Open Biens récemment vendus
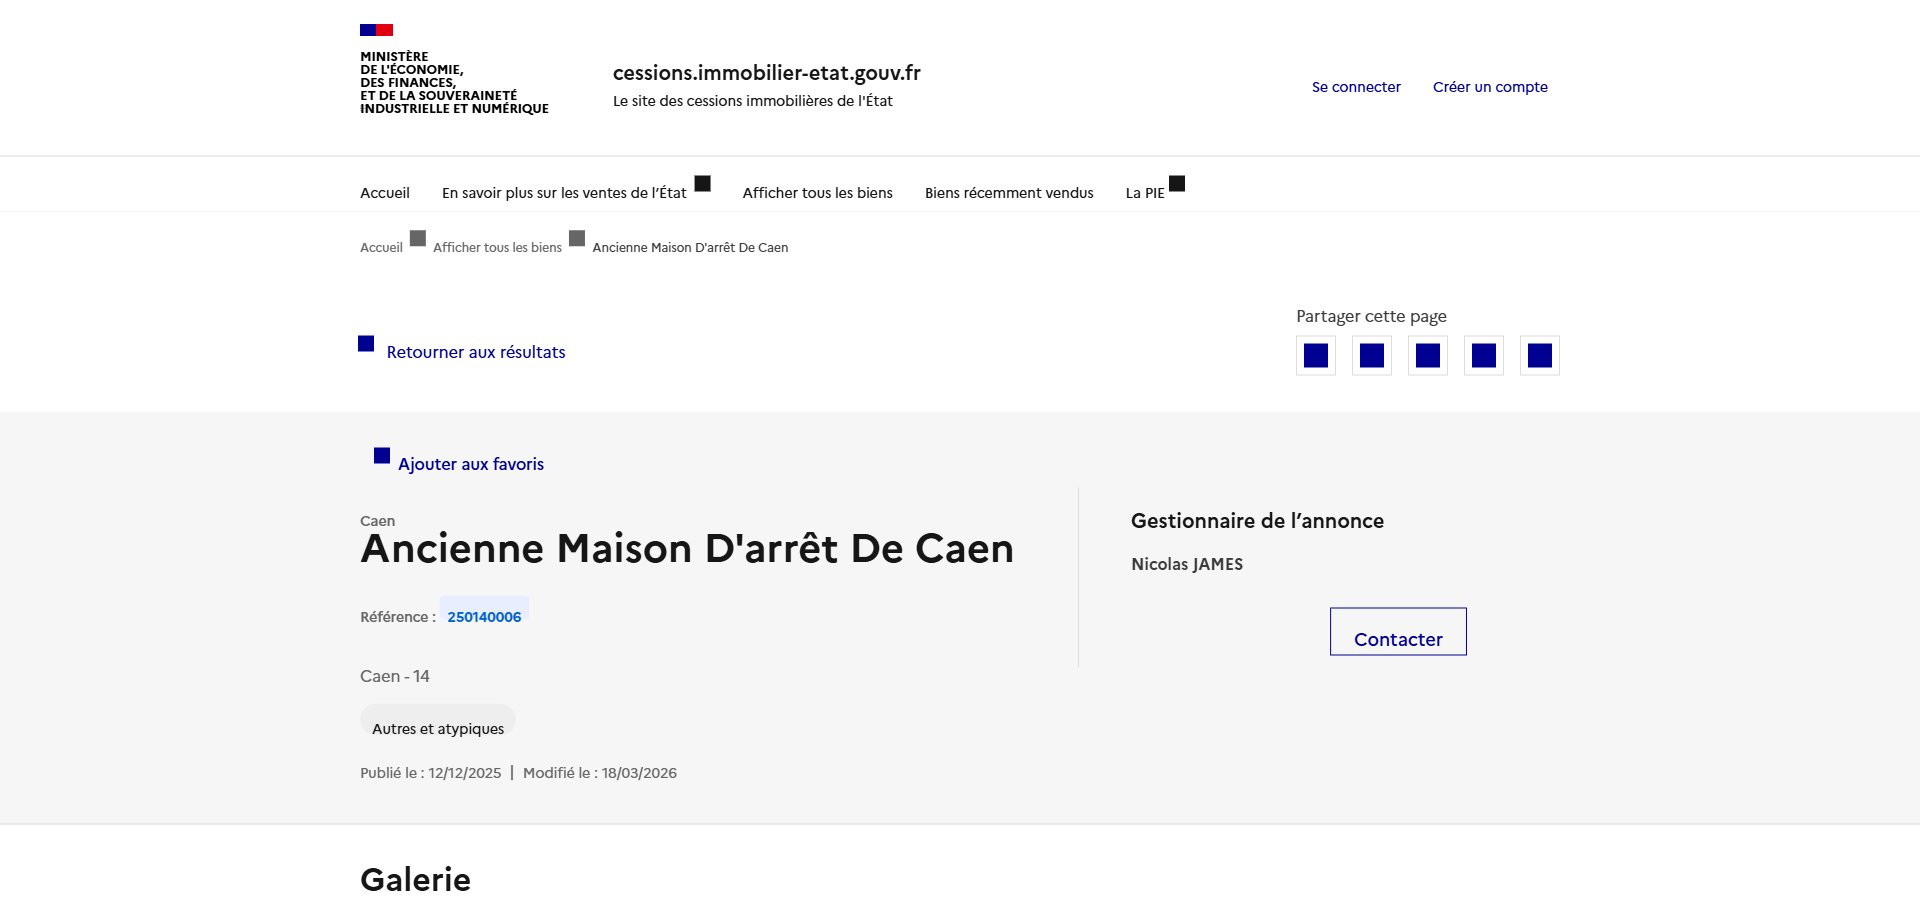This screenshot has height=900, width=1920. click(1008, 192)
